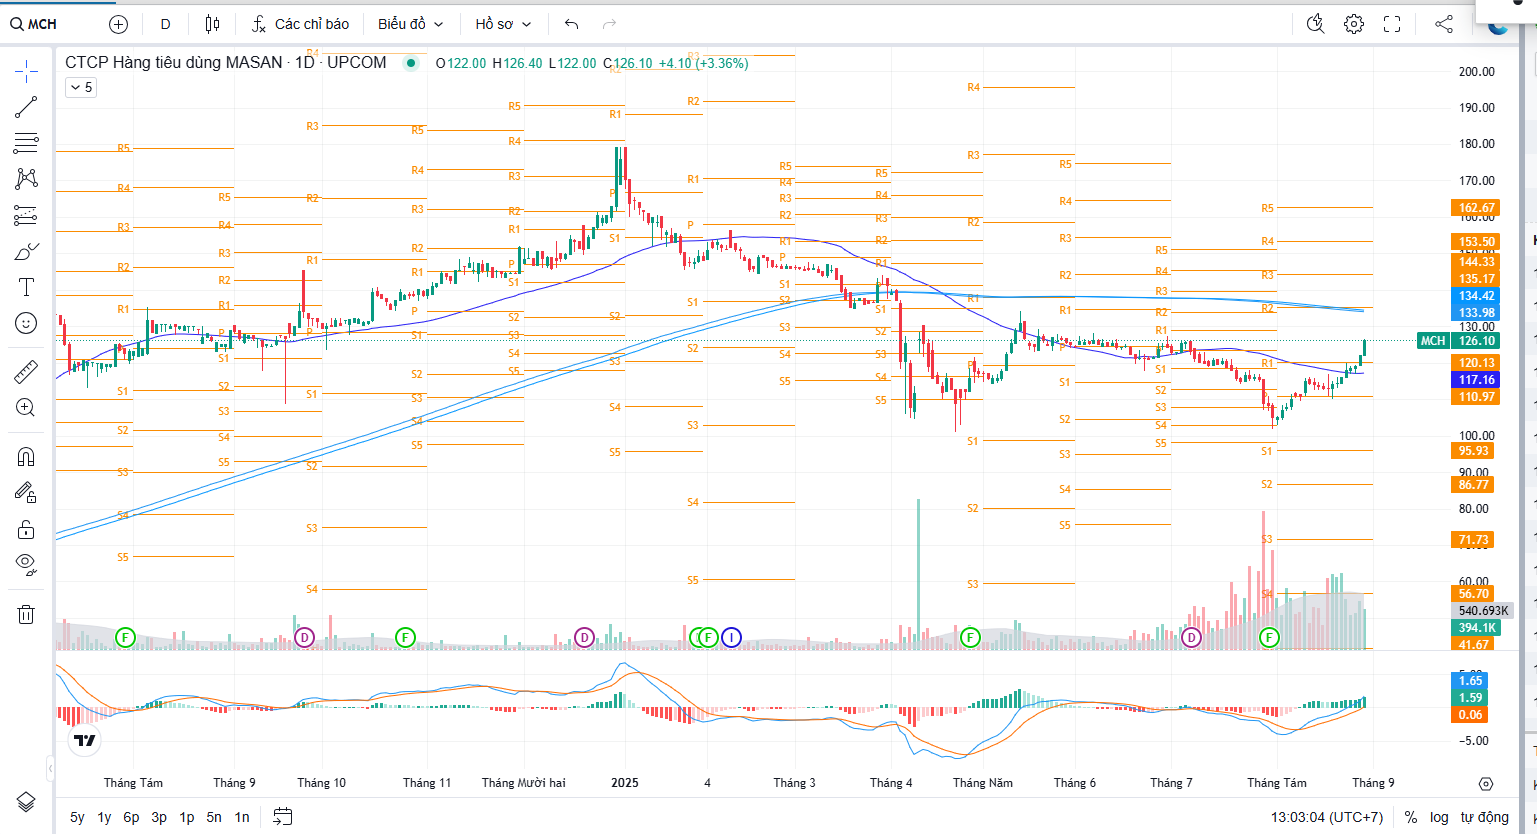Open the MCH symbol search
This screenshot has height=834, width=1537.
(34, 24)
